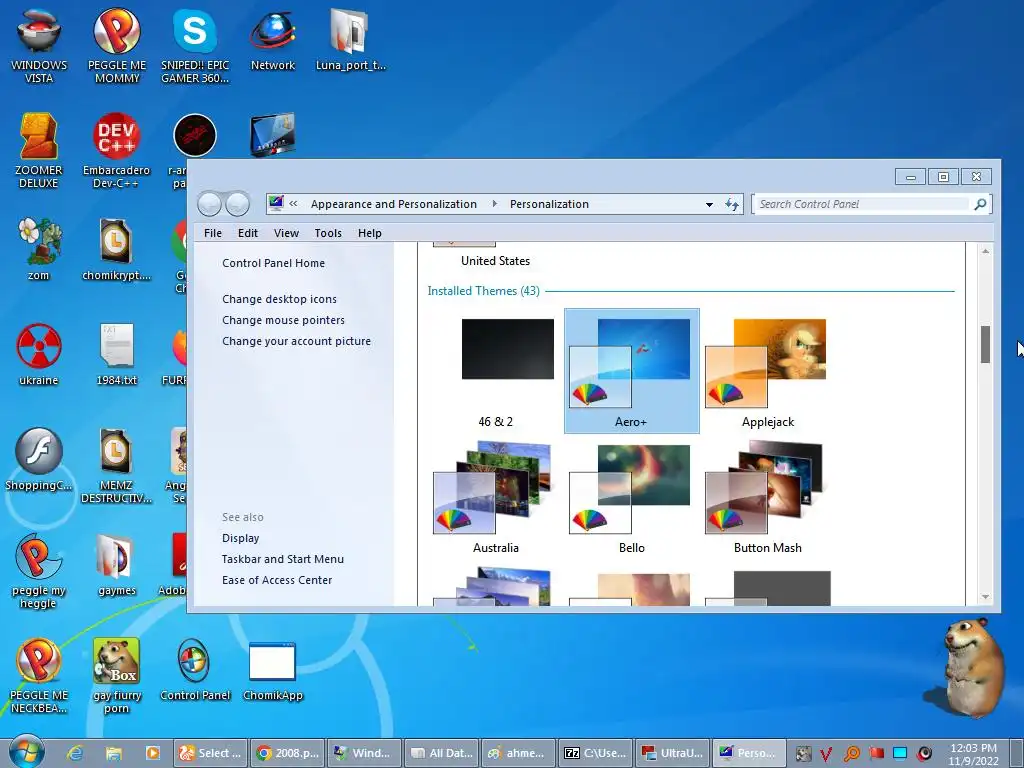Viewport: 1024px width, 768px height.
Task: Apply the Bello theme
Action: point(632,497)
